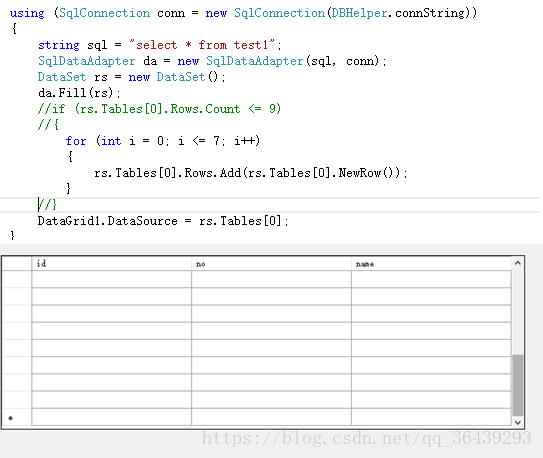Click the vertical scrollbar thumb in grid
Viewport: 543px width, 458px height.
tap(517, 385)
